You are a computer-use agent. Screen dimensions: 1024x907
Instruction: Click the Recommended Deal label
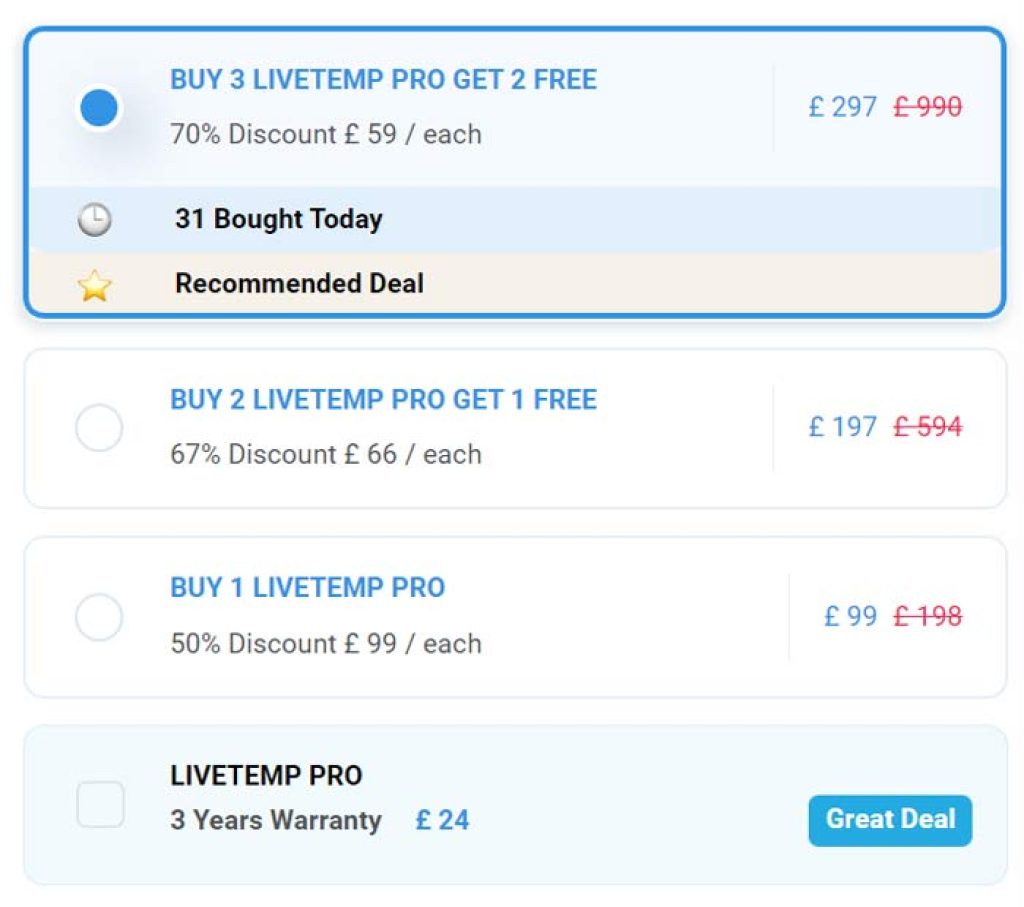[x=299, y=283]
